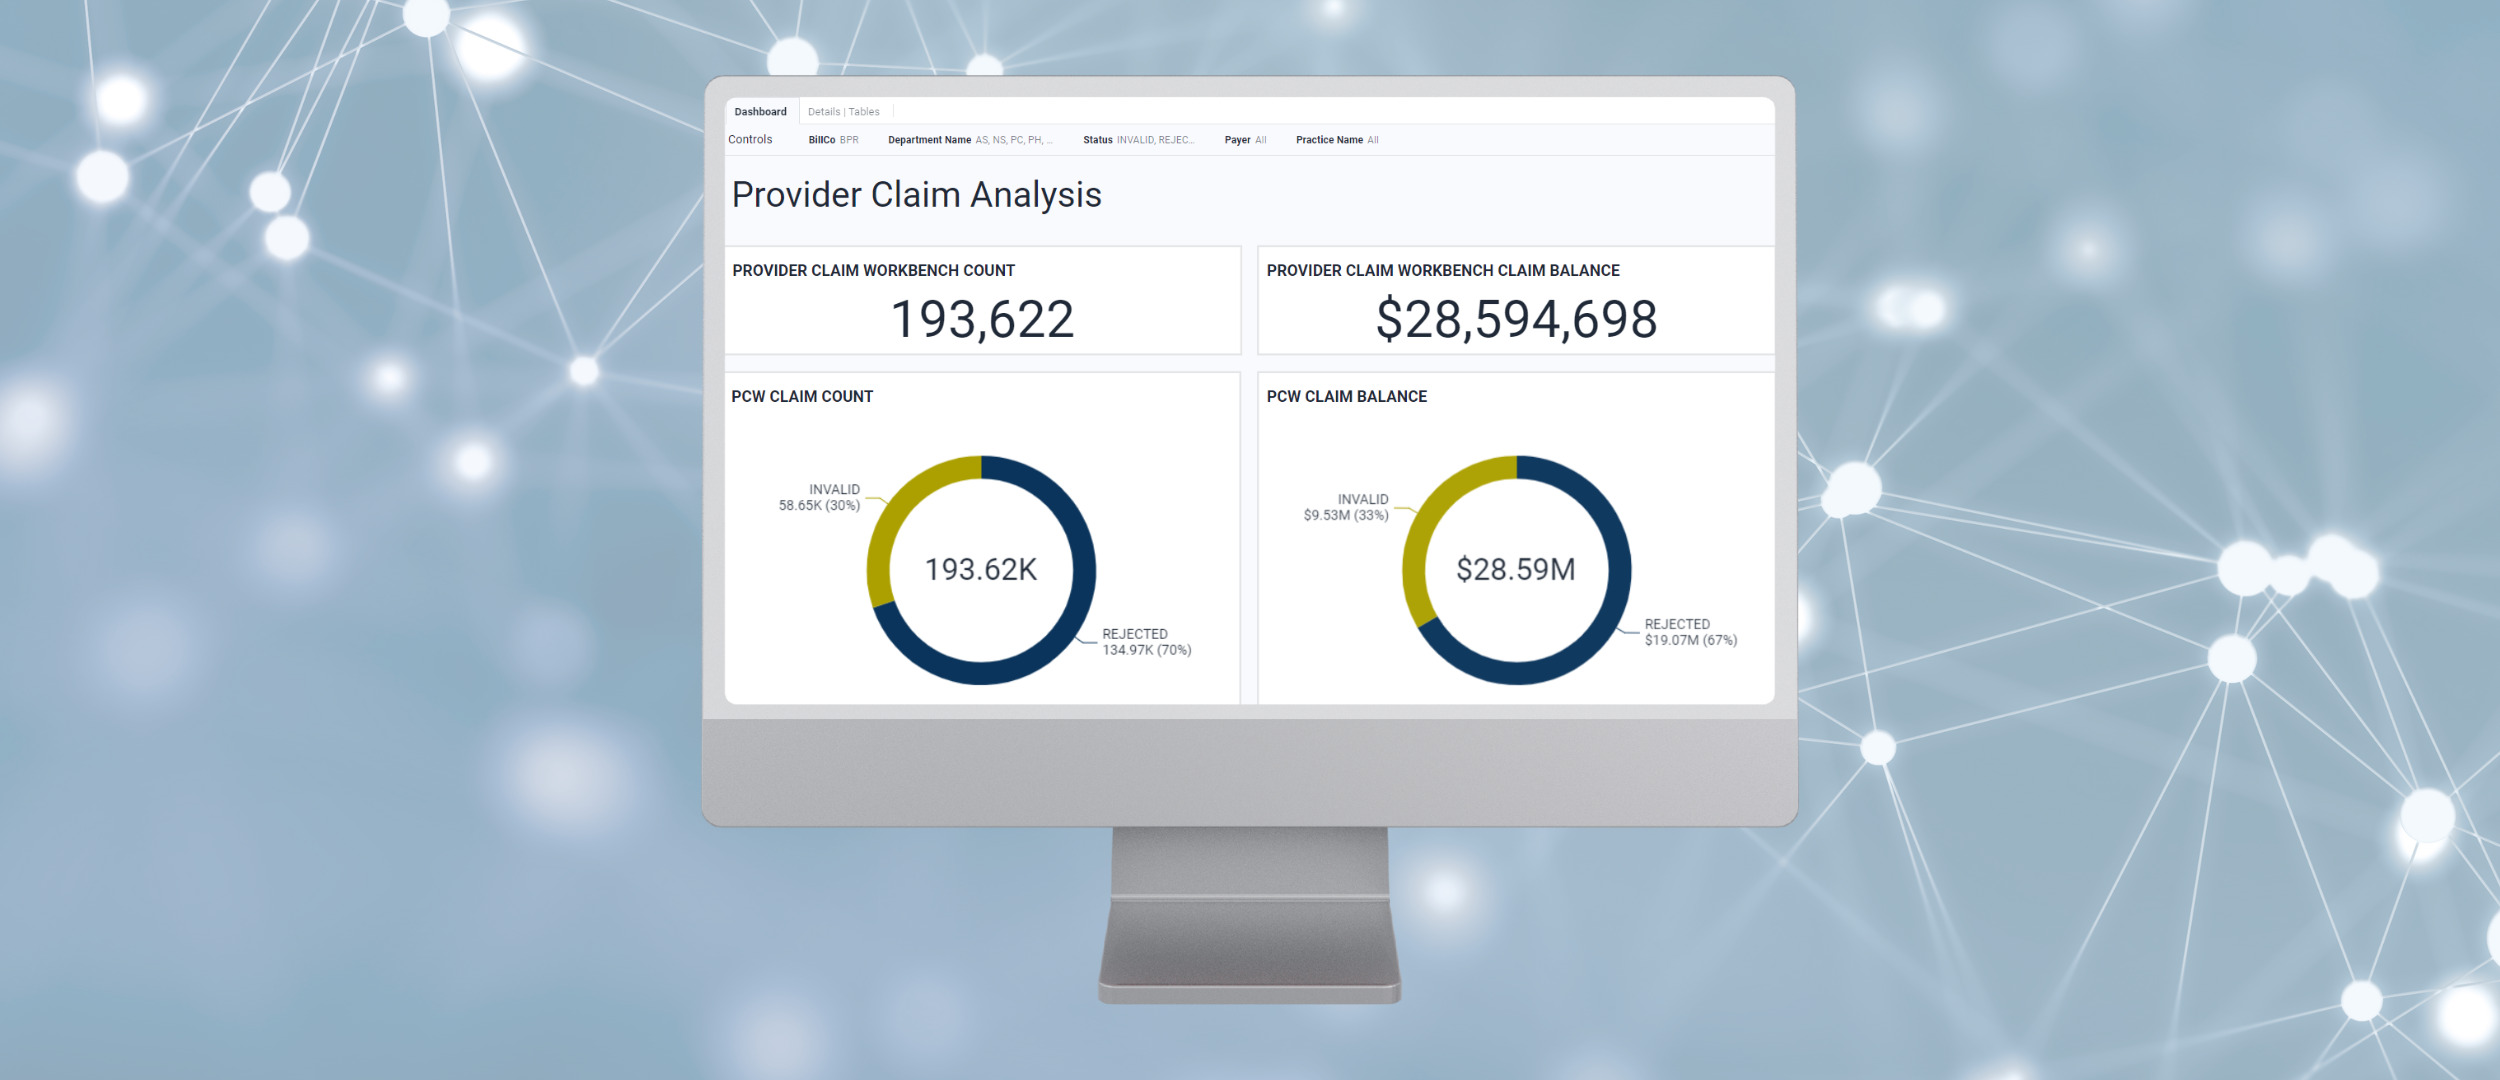Click the REJECTED 134.97K (70%) label
Viewport: 2500px width, 1080px height.
tap(1146, 642)
